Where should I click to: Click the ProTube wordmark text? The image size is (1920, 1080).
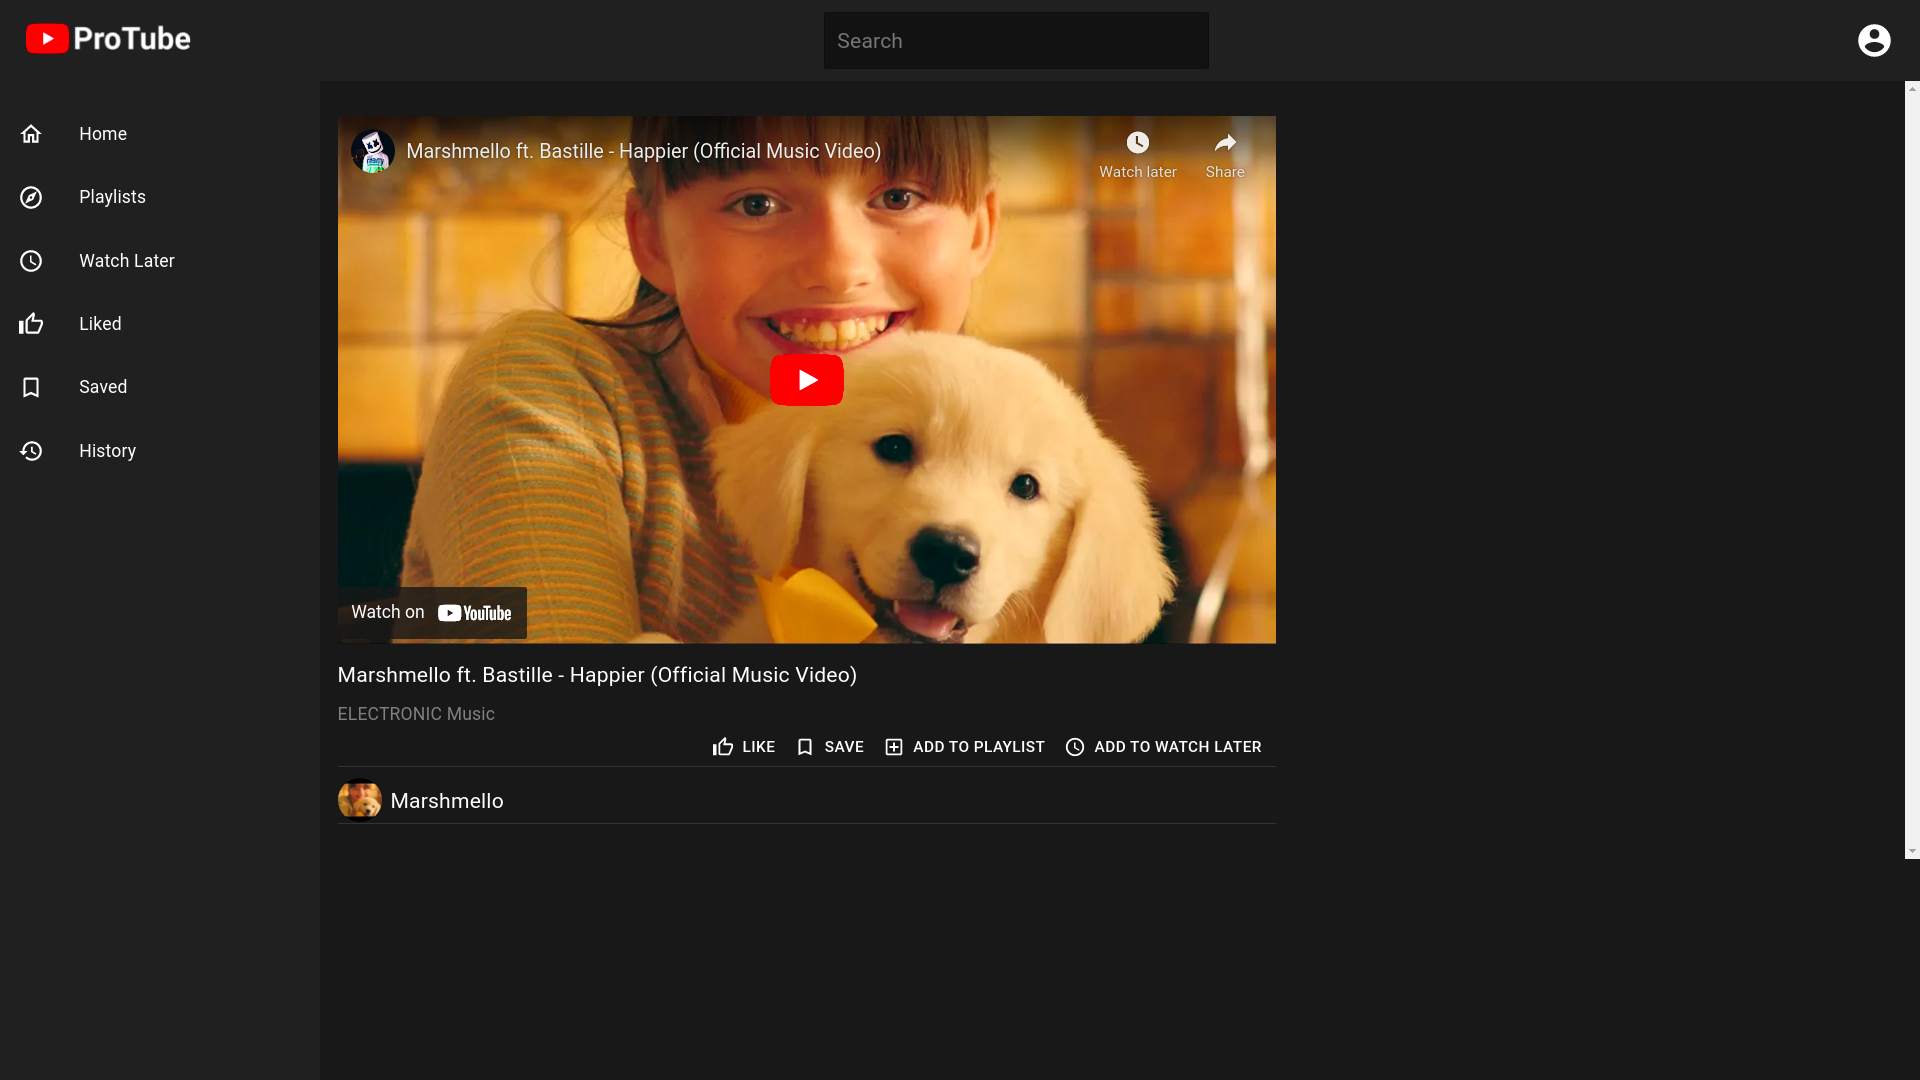pyautogui.click(x=132, y=39)
